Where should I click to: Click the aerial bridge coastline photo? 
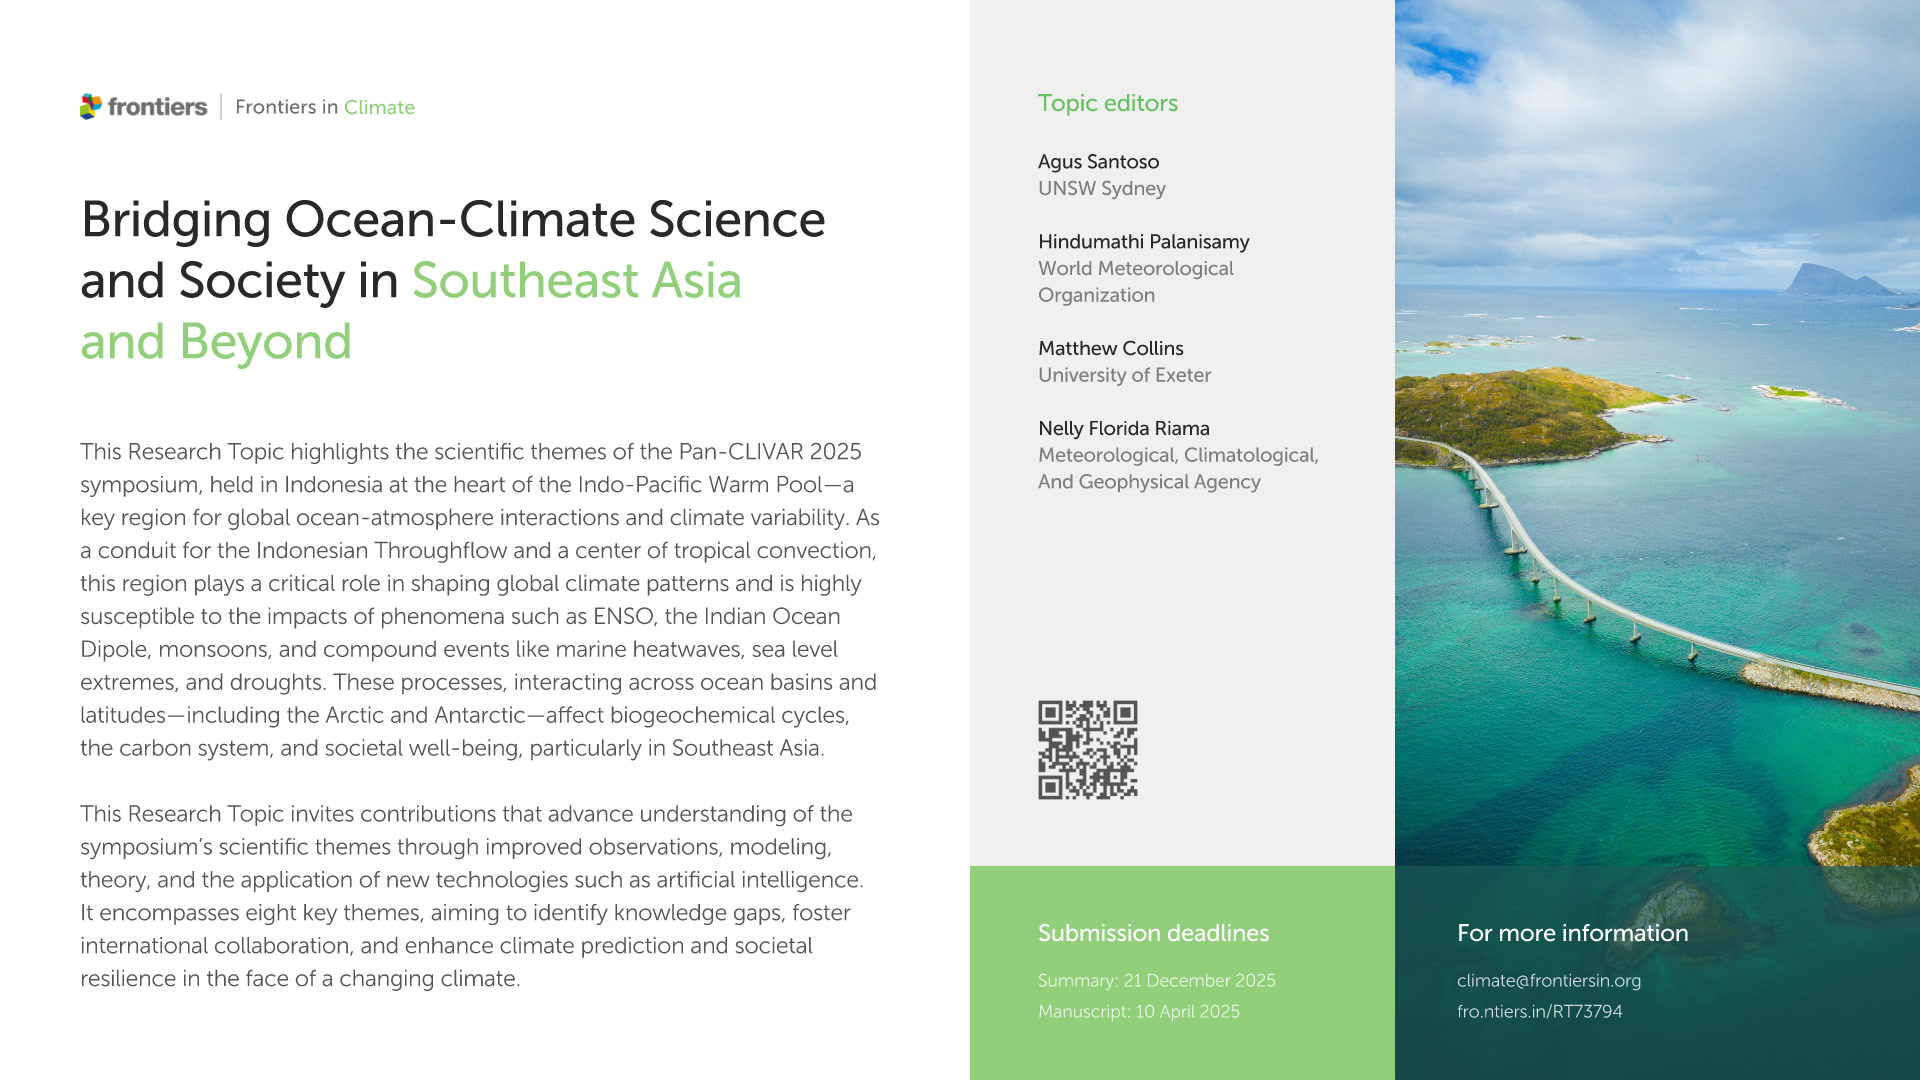1656,450
